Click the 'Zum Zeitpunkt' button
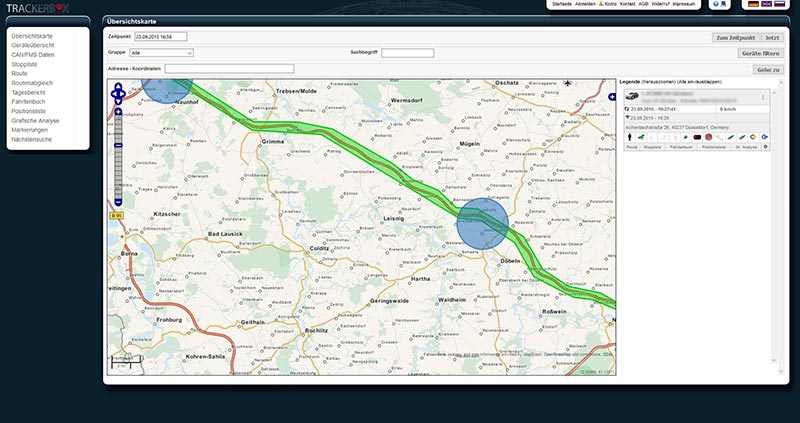 (735, 37)
